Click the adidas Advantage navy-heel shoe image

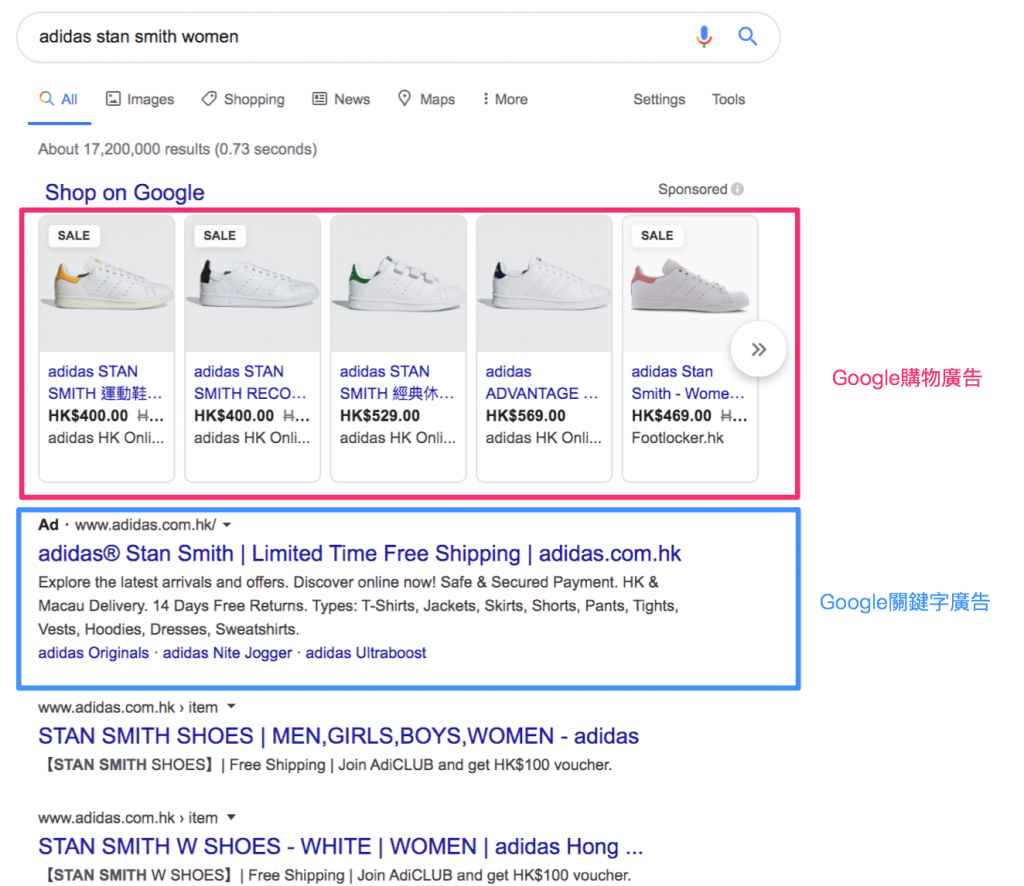click(x=545, y=284)
